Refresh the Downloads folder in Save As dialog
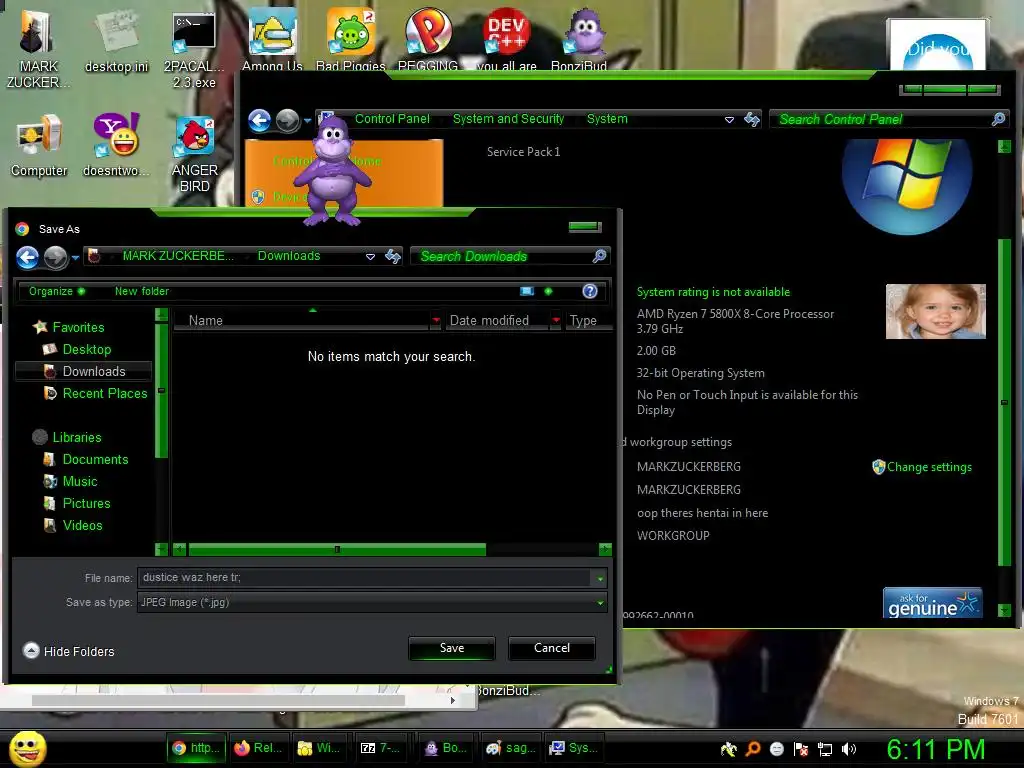Image resolution: width=1024 pixels, height=768 pixels. point(392,256)
